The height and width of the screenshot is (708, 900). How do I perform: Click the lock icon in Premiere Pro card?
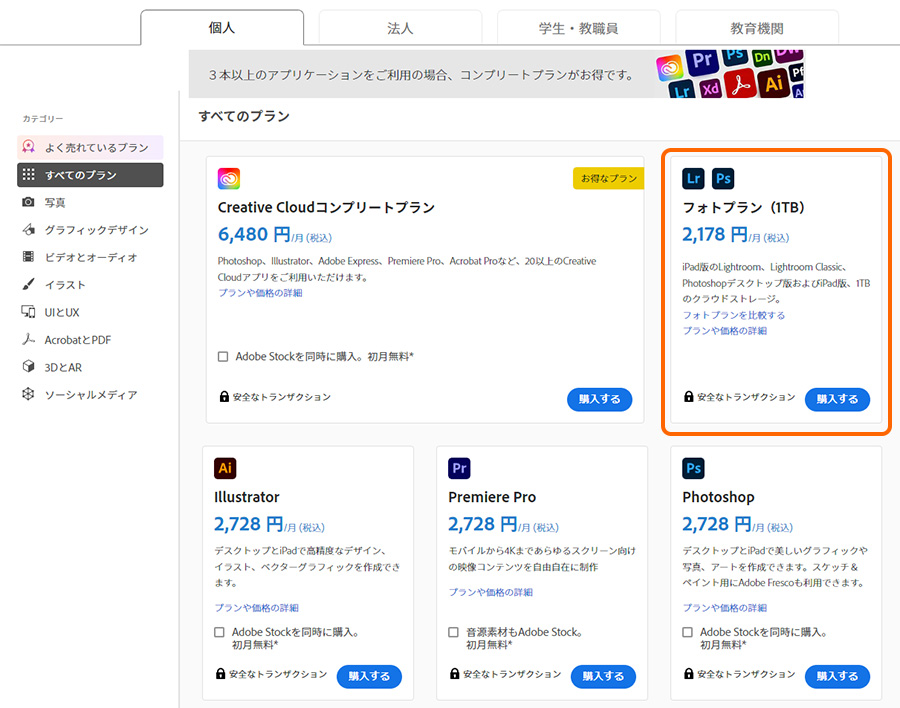pos(455,674)
